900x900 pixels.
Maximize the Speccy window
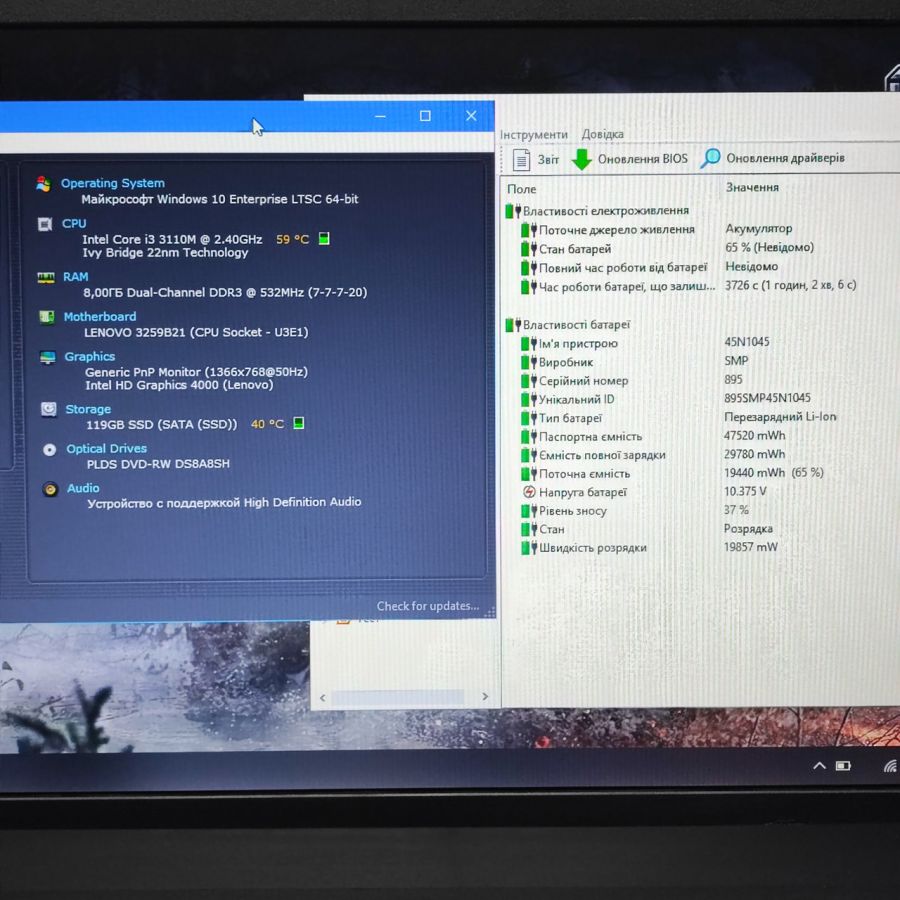click(x=425, y=116)
